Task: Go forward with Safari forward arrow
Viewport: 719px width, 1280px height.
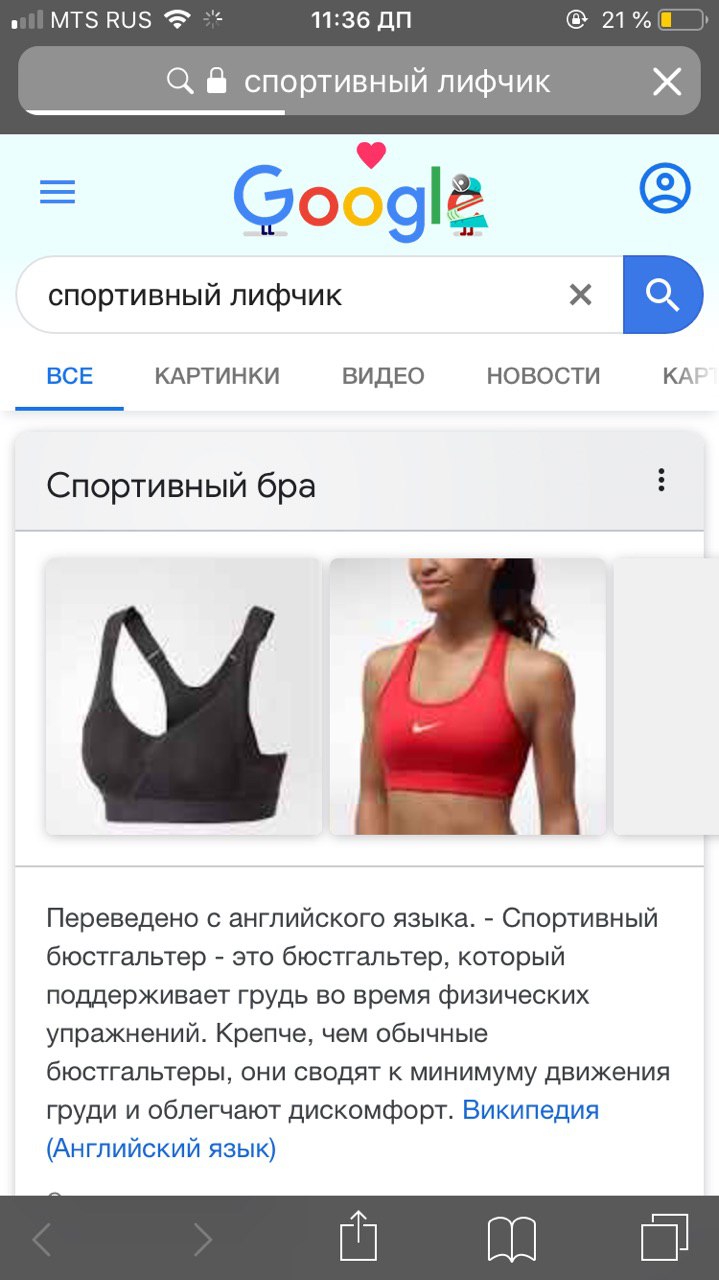Action: coord(203,1240)
